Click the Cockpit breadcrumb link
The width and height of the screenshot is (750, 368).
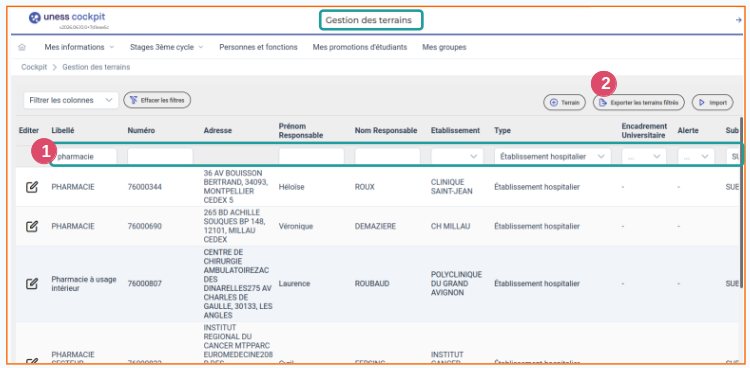34,67
